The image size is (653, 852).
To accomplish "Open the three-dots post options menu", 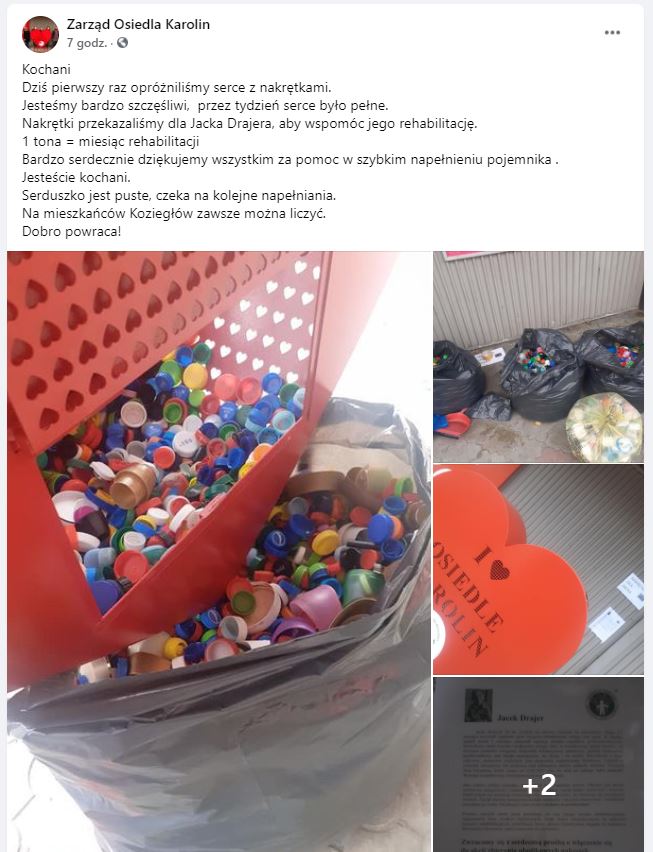I will pos(612,33).
